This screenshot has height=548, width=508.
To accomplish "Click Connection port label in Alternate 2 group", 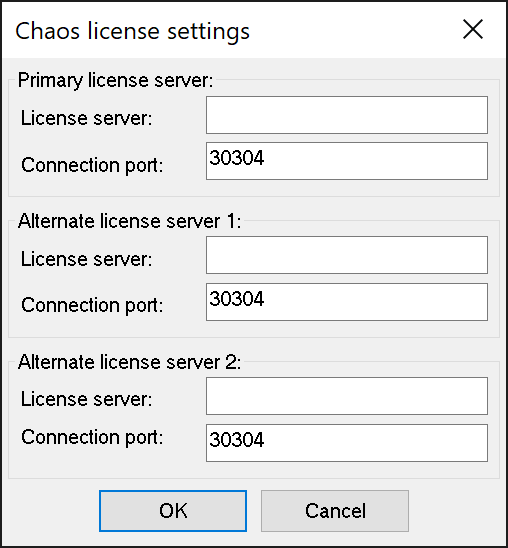I will (92, 437).
